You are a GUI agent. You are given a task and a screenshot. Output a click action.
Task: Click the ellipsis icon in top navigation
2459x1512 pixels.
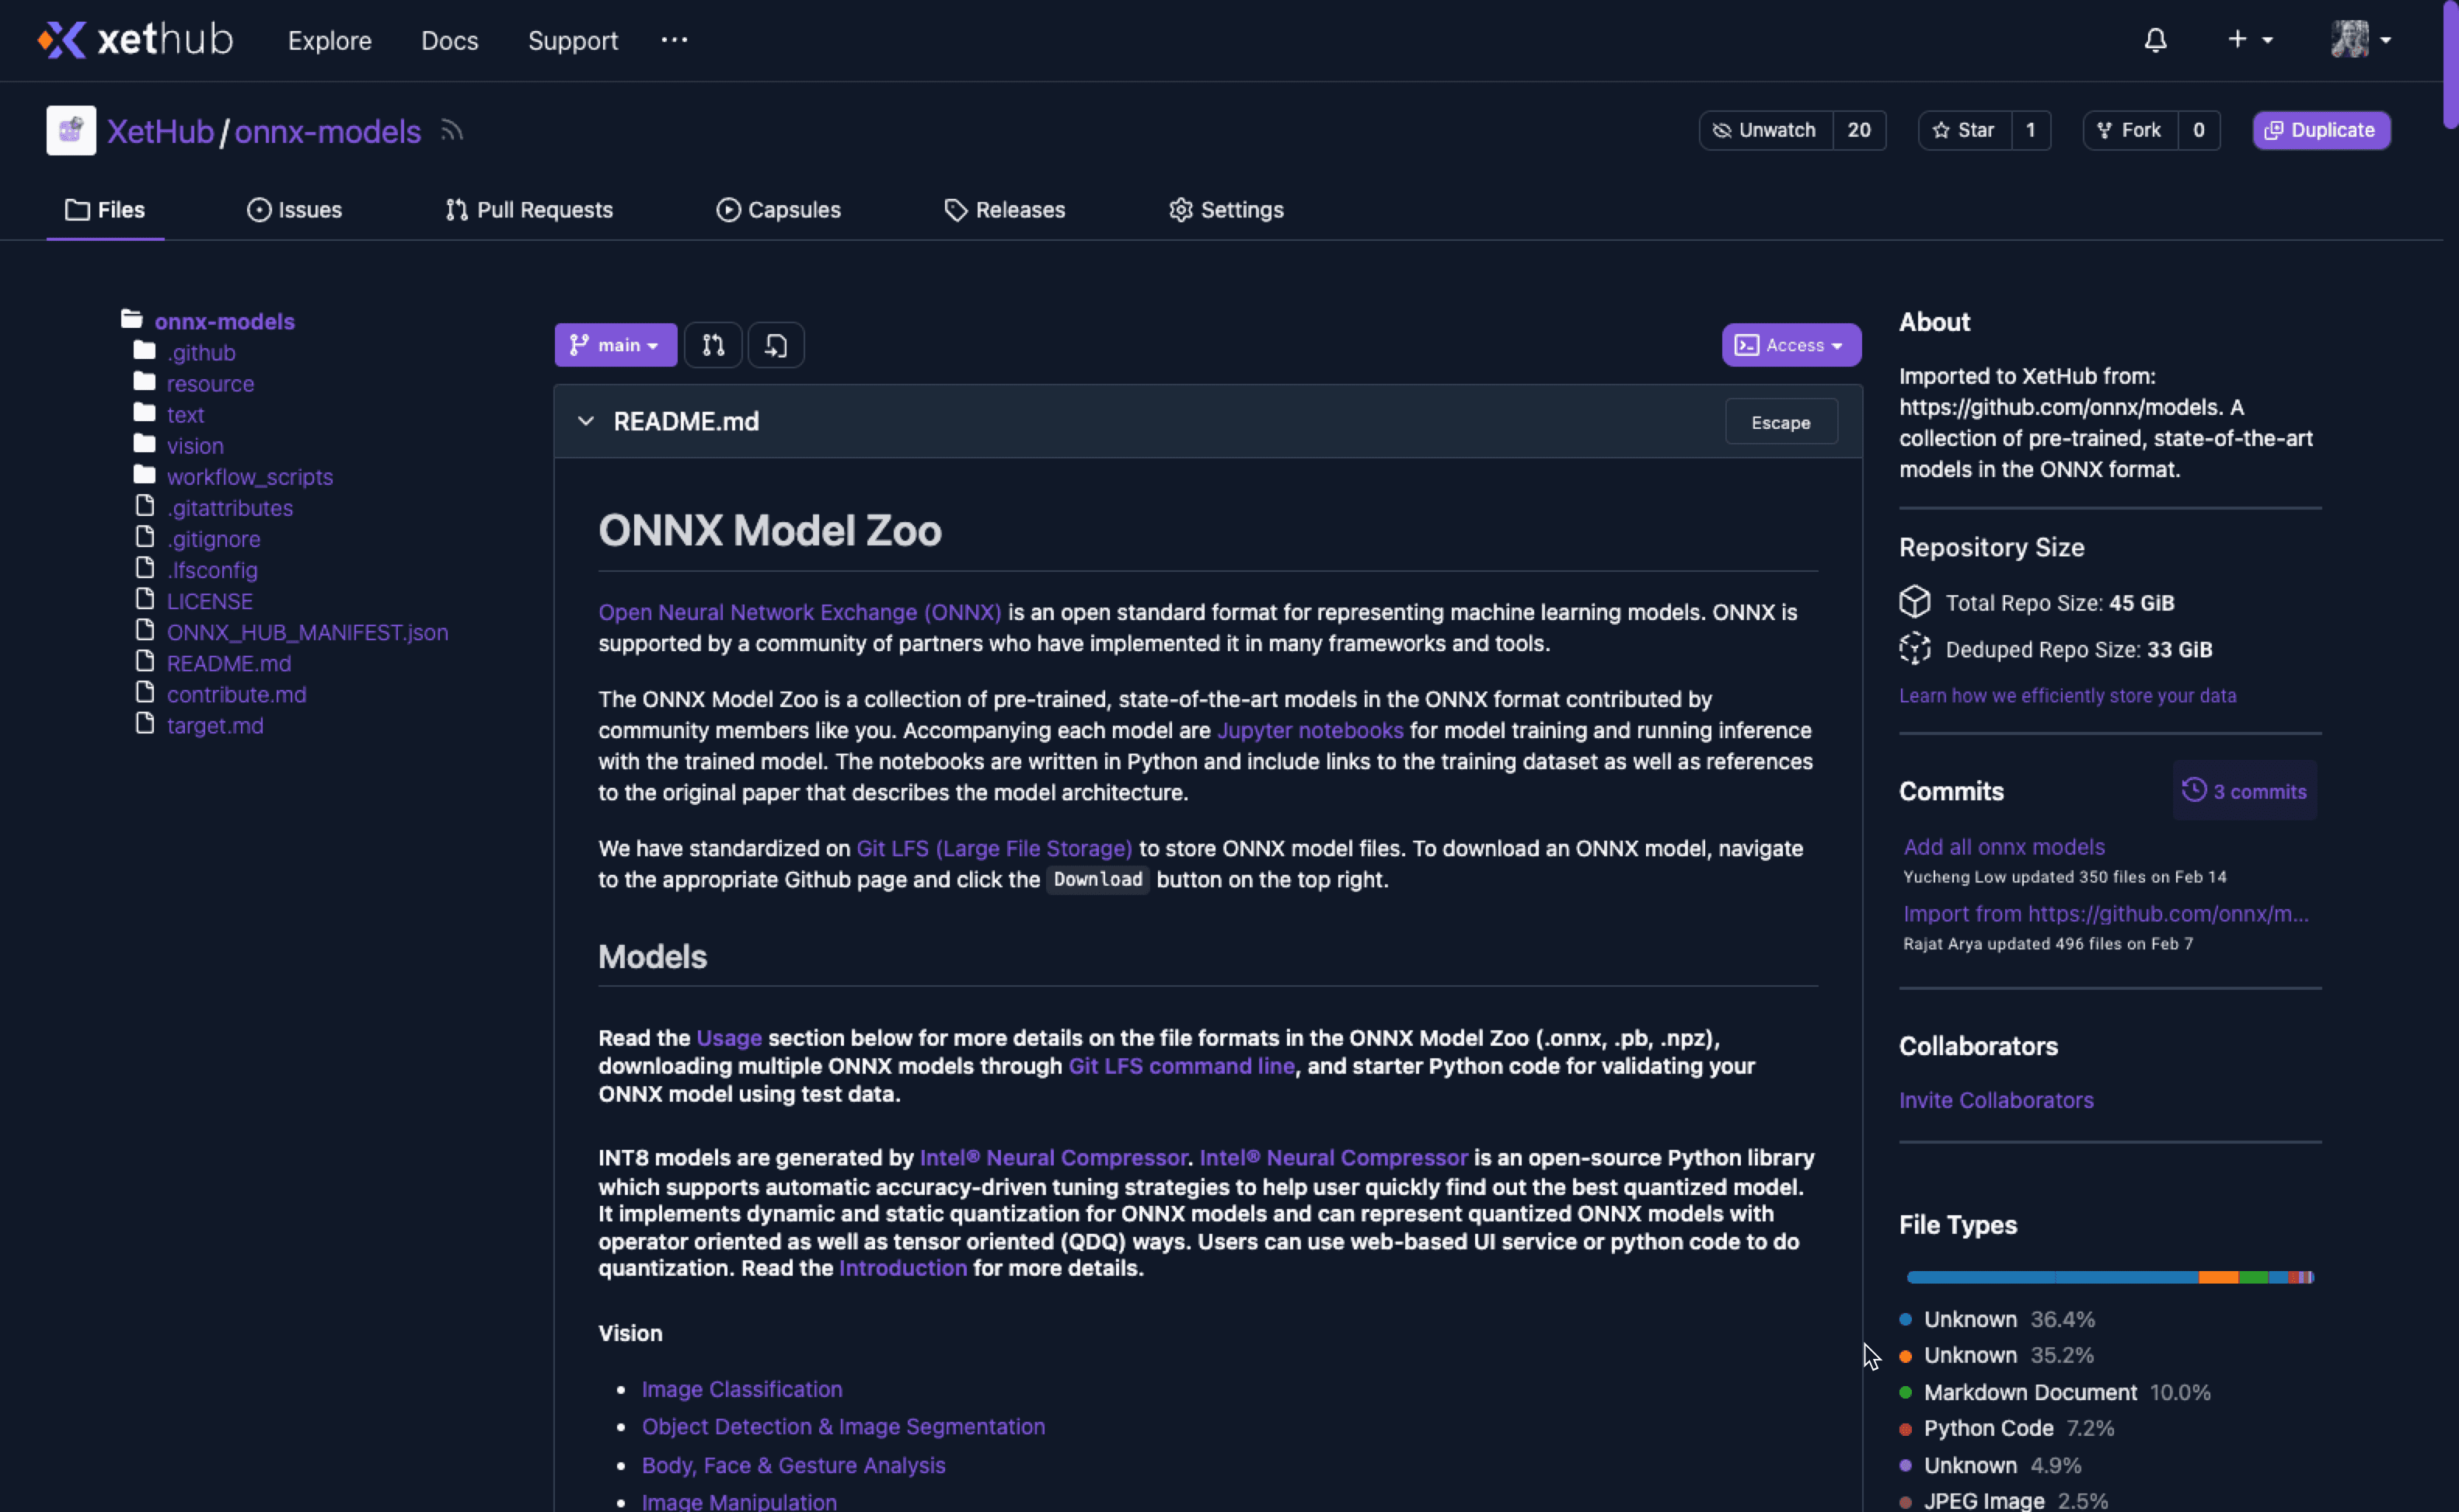point(675,40)
